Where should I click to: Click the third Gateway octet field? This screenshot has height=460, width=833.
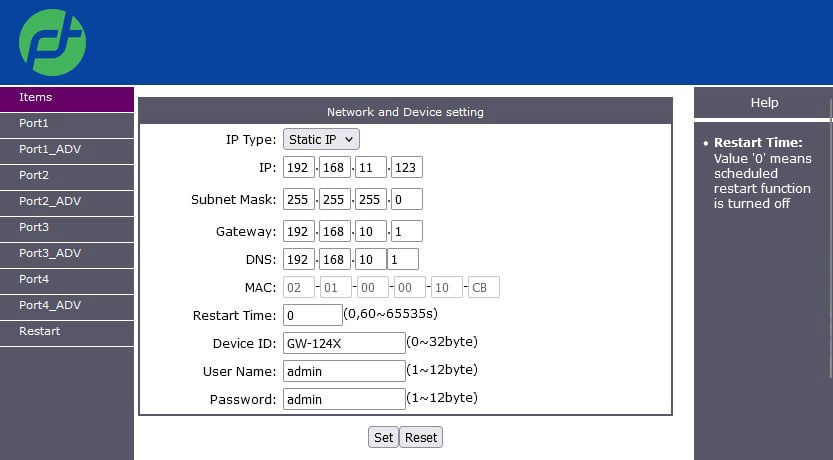tap(371, 231)
